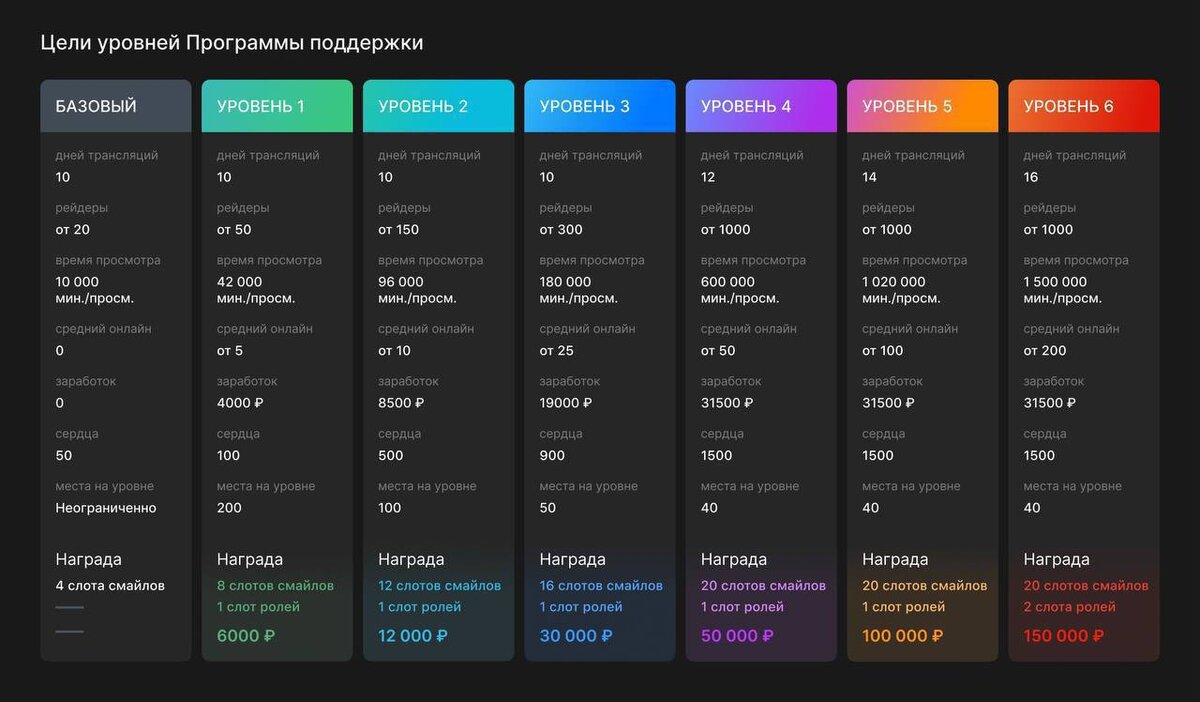Click raiders value 'от 20' in Базовый
This screenshot has width=1200, height=702.
coord(72,229)
